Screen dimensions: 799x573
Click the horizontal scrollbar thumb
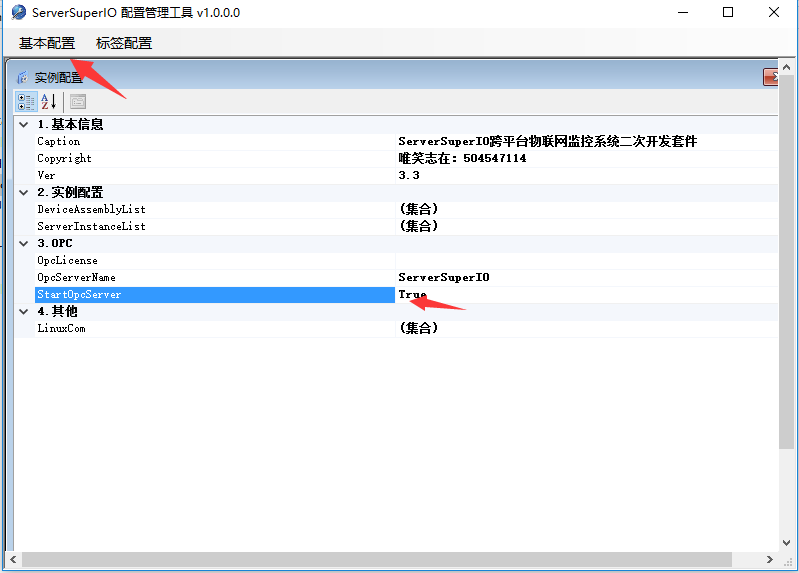[x=377, y=560]
